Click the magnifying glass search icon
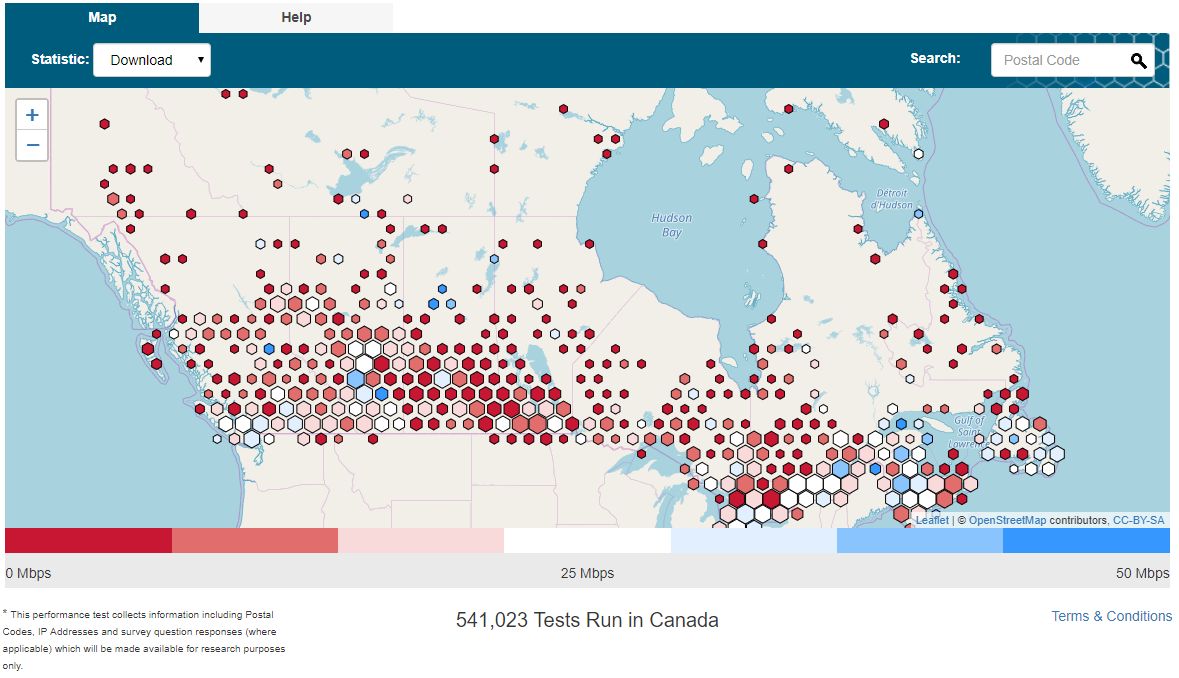This screenshot has width=1179, height=678. coord(1138,60)
